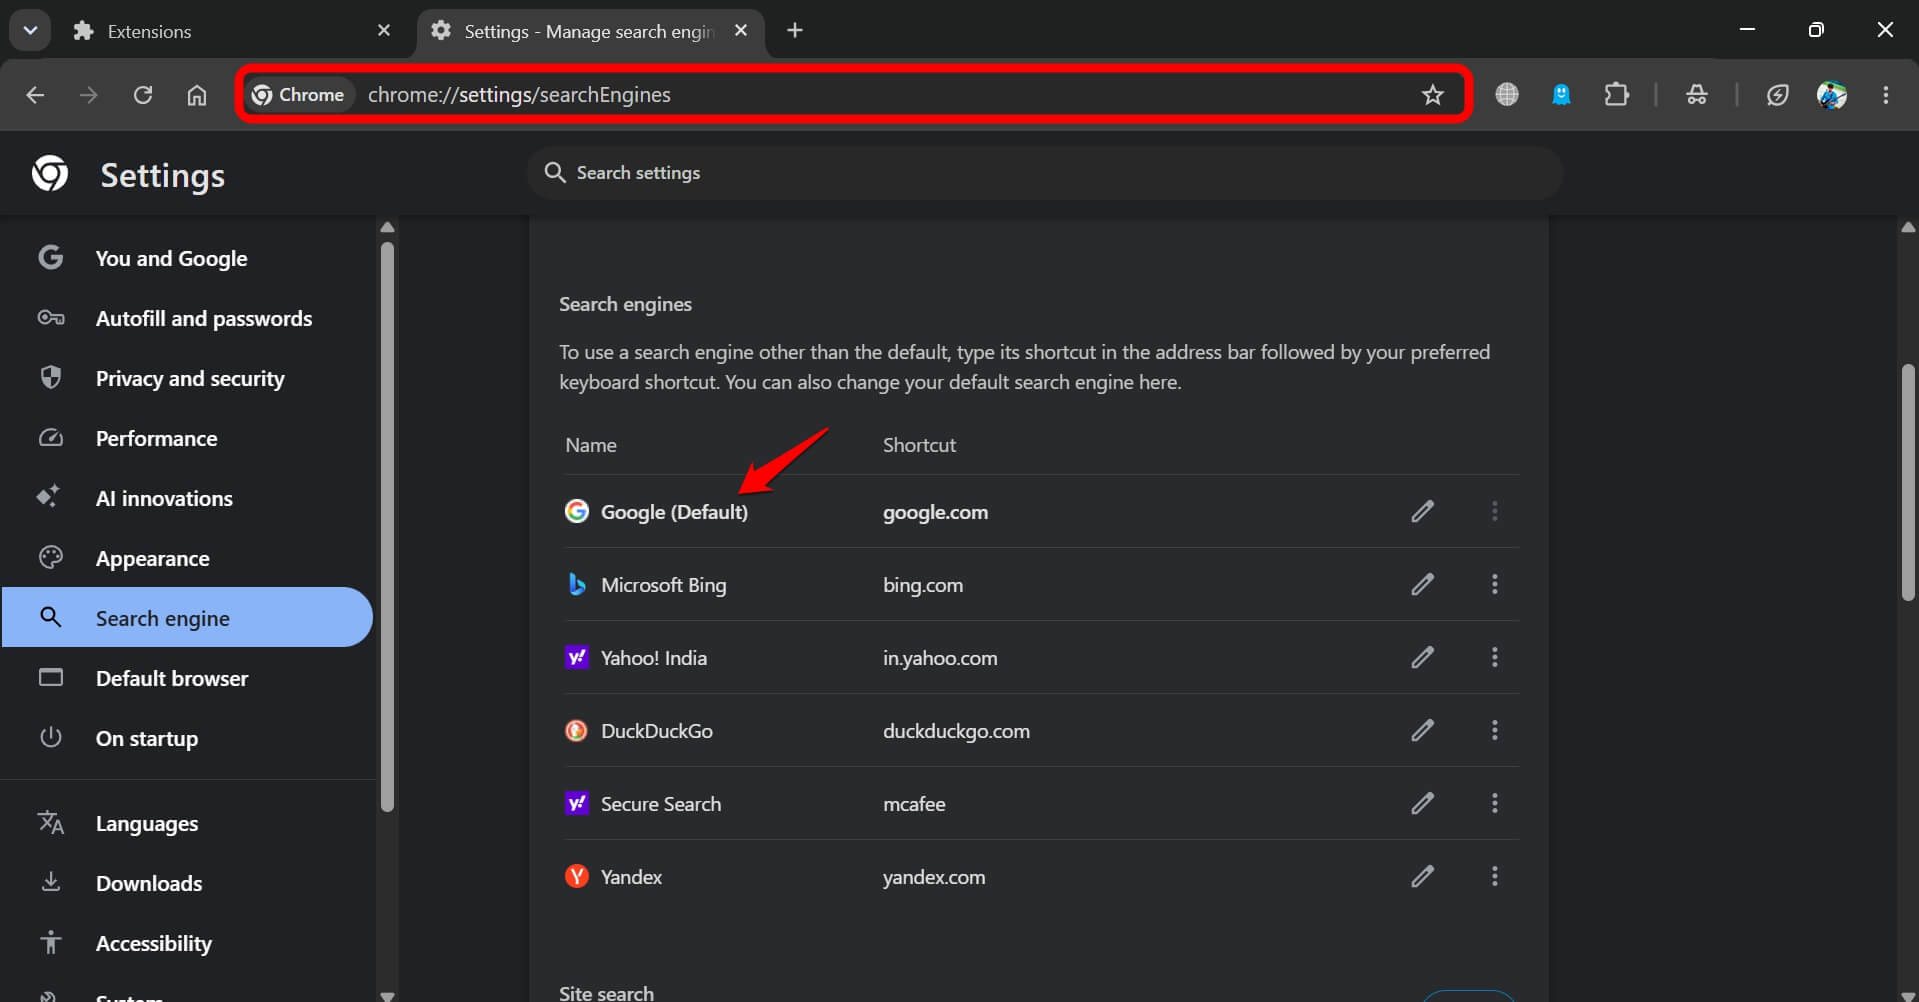Open You and Google settings

pos(187,258)
